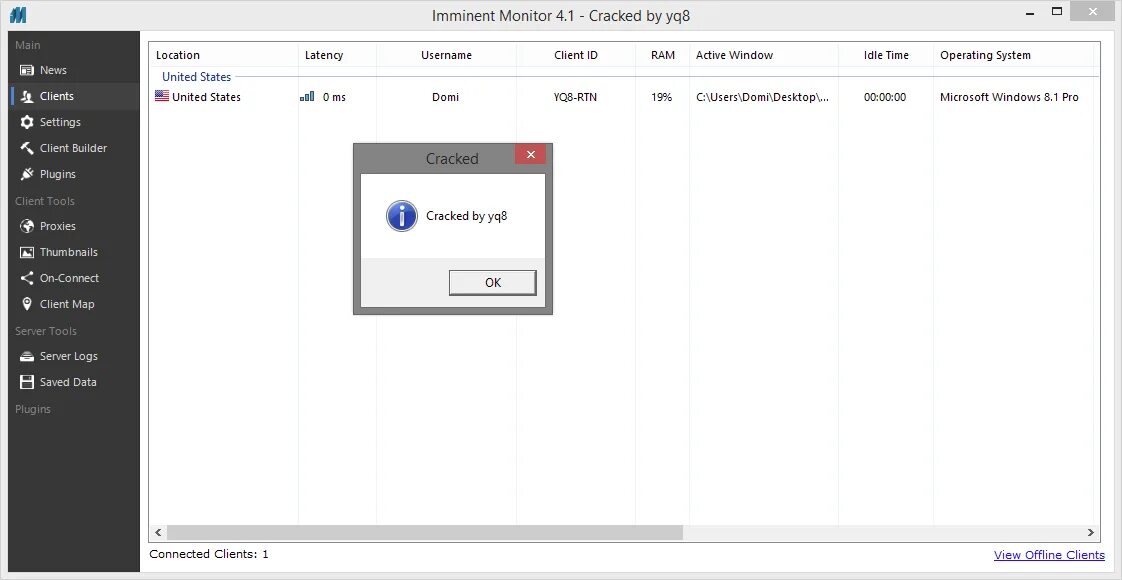The width and height of the screenshot is (1122, 580).
Task: Click the On-Connect share icon
Action: 27,278
